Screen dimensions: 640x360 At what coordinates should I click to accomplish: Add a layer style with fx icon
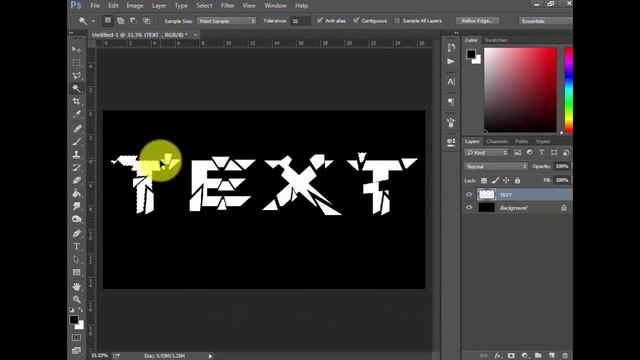pyautogui.click(x=498, y=356)
